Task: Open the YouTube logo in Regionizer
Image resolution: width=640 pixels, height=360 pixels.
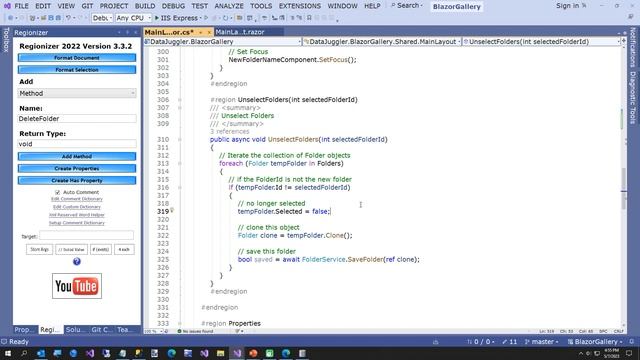Action: [x=77, y=286]
